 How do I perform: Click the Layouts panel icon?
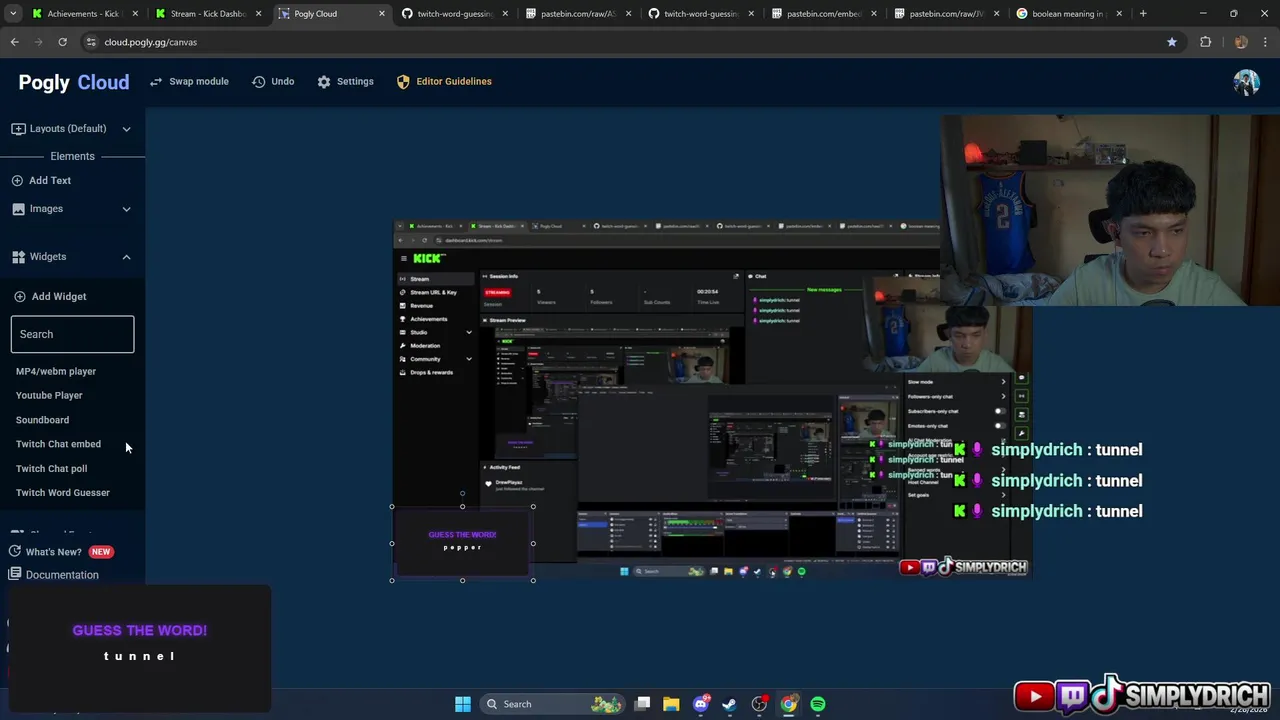pos(18,129)
